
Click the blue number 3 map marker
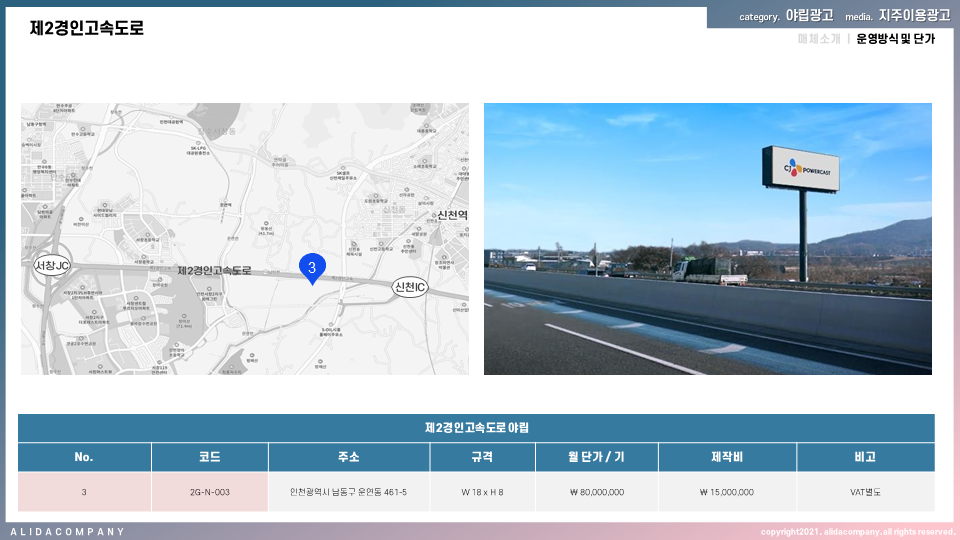(312, 268)
